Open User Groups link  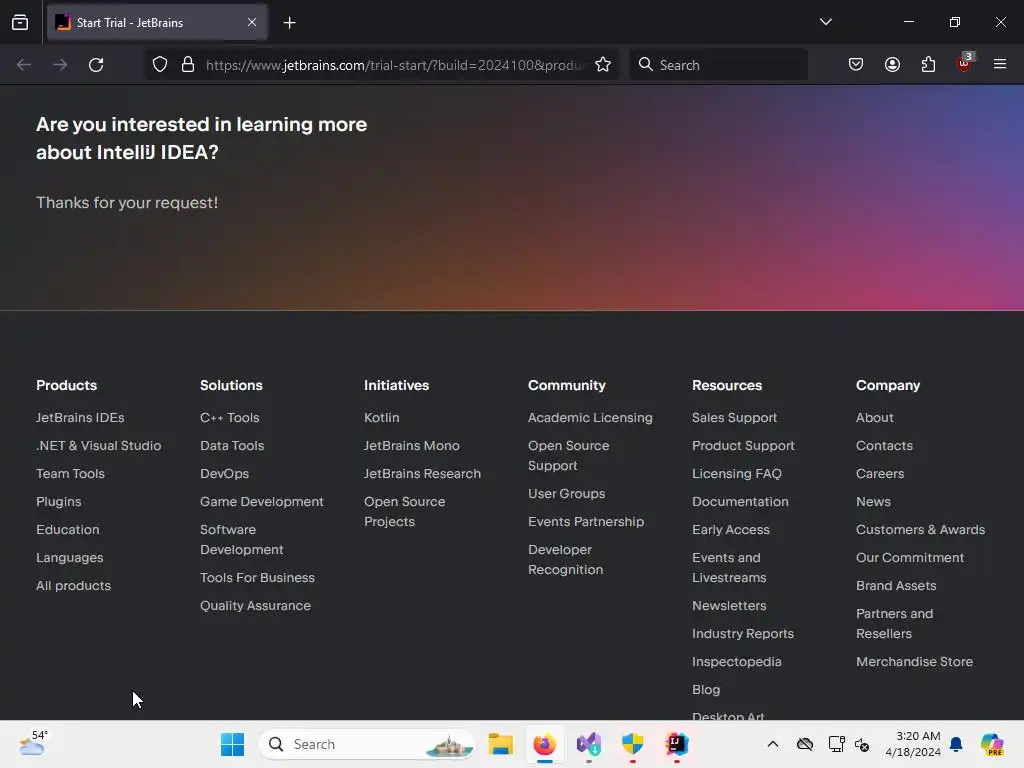click(x=567, y=494)
